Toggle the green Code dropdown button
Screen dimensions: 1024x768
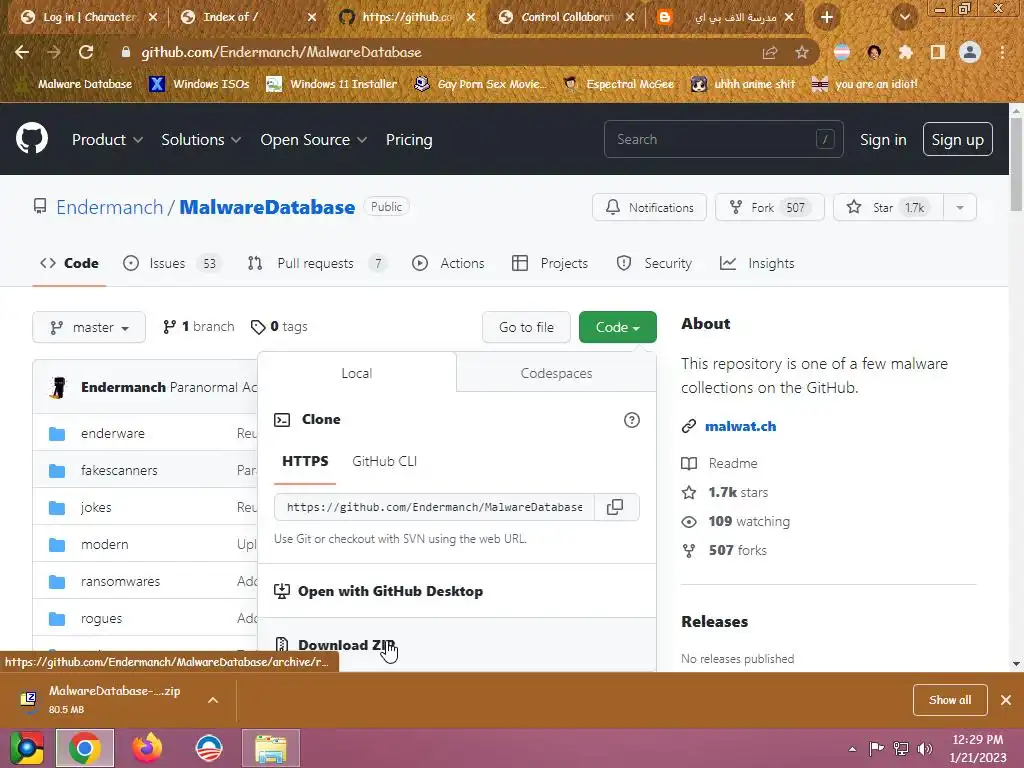click(x=617, y=327)
